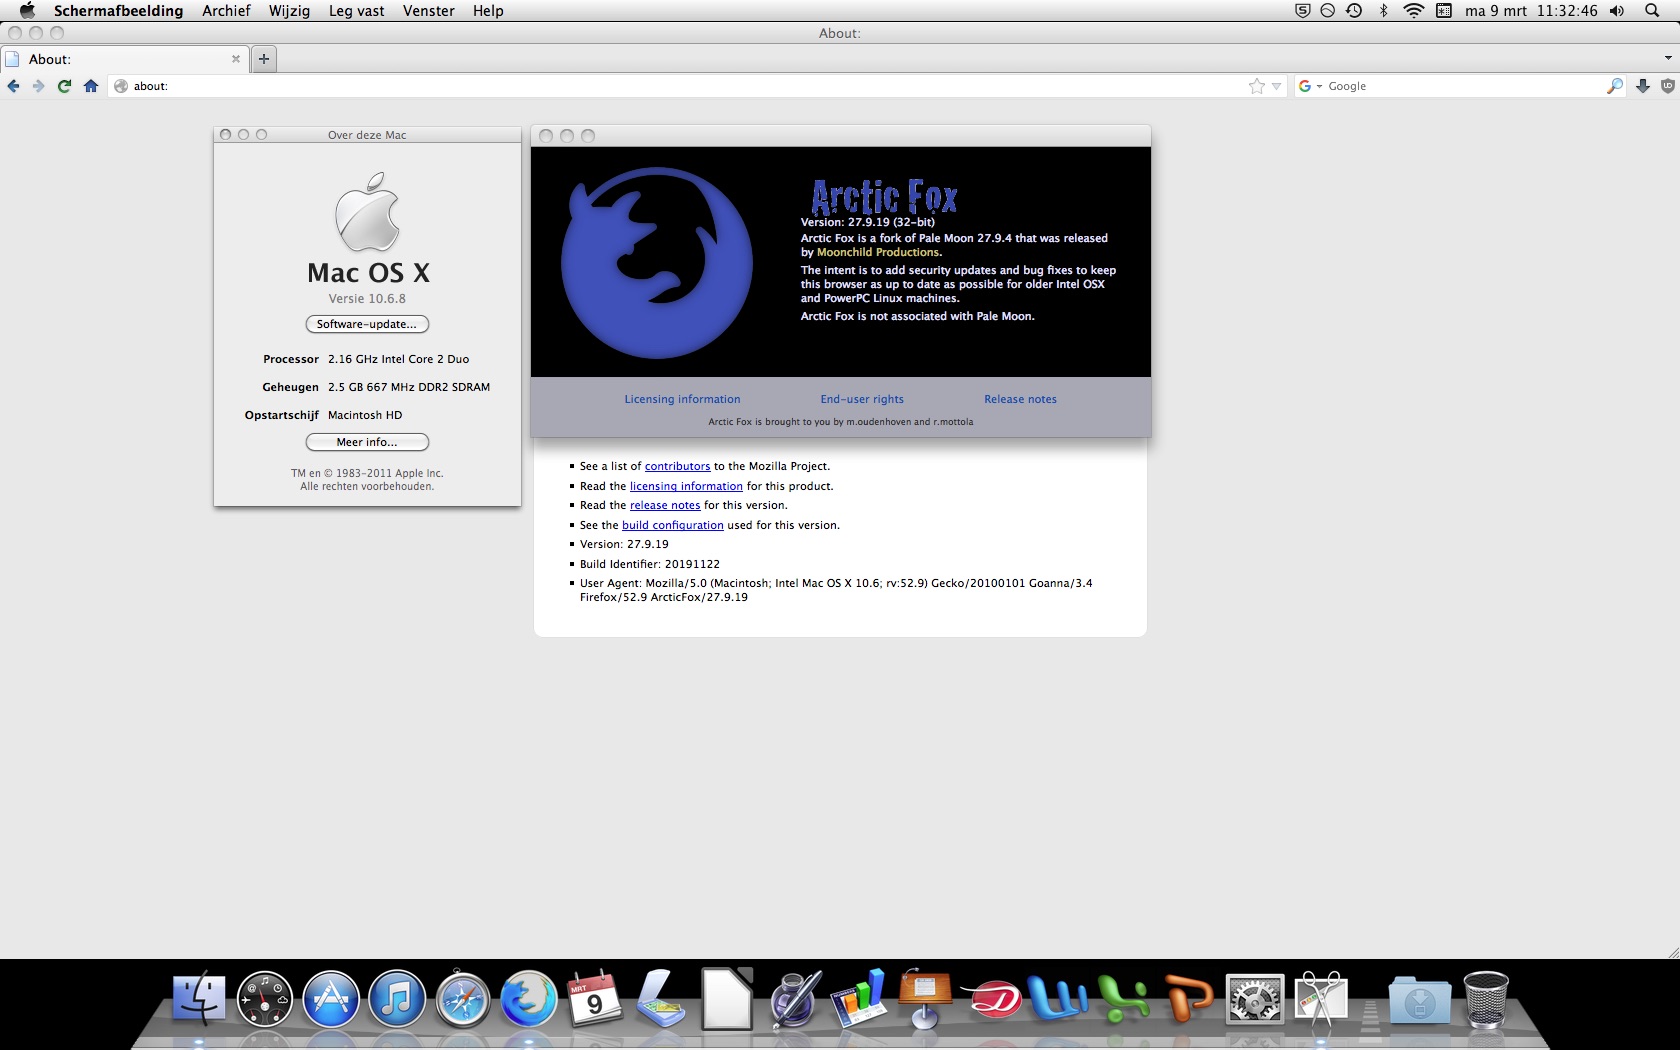Launch Microsoft Excel icon in the Dock
This screenshot has height=1050, width=1680.
point(1123,999)
